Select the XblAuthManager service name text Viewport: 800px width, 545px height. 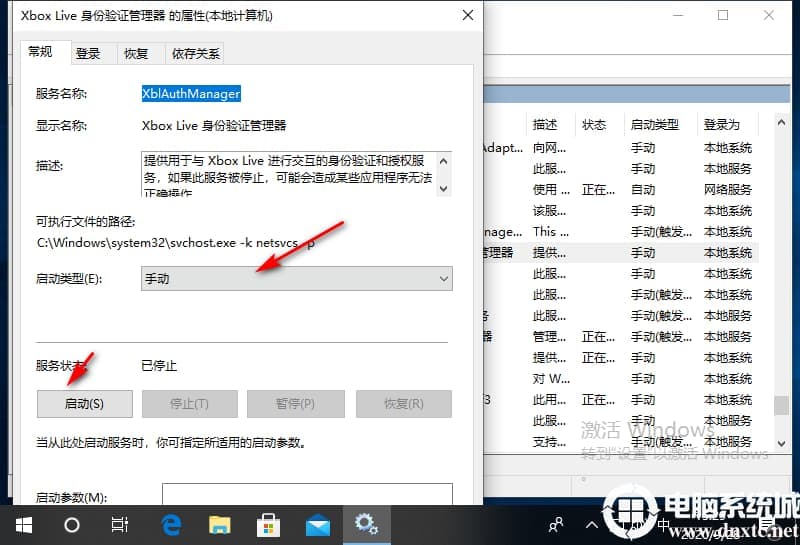191,93
